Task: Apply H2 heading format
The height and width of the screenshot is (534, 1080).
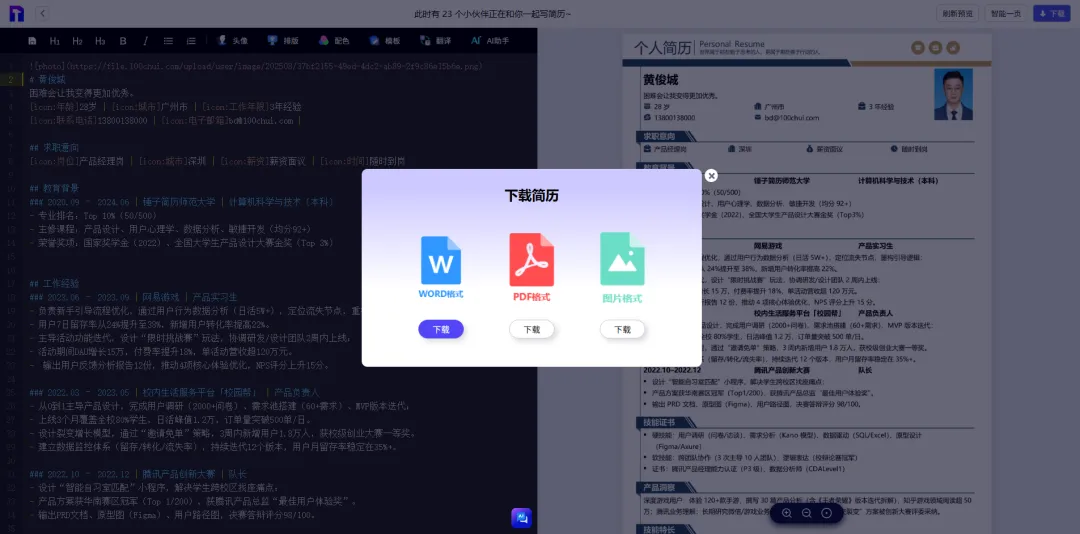Action: point(77,41)
